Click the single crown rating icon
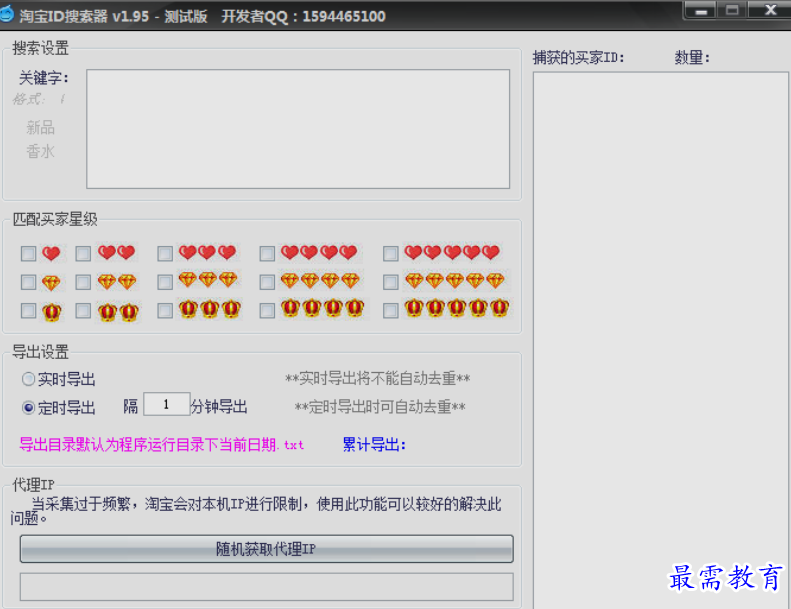 (51, 312)
